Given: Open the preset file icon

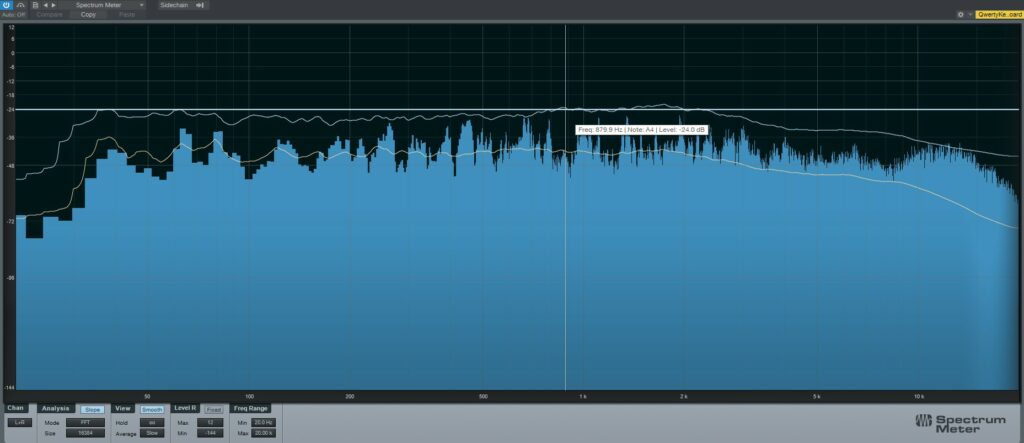Looking at the screenshot, I should 35,5.
